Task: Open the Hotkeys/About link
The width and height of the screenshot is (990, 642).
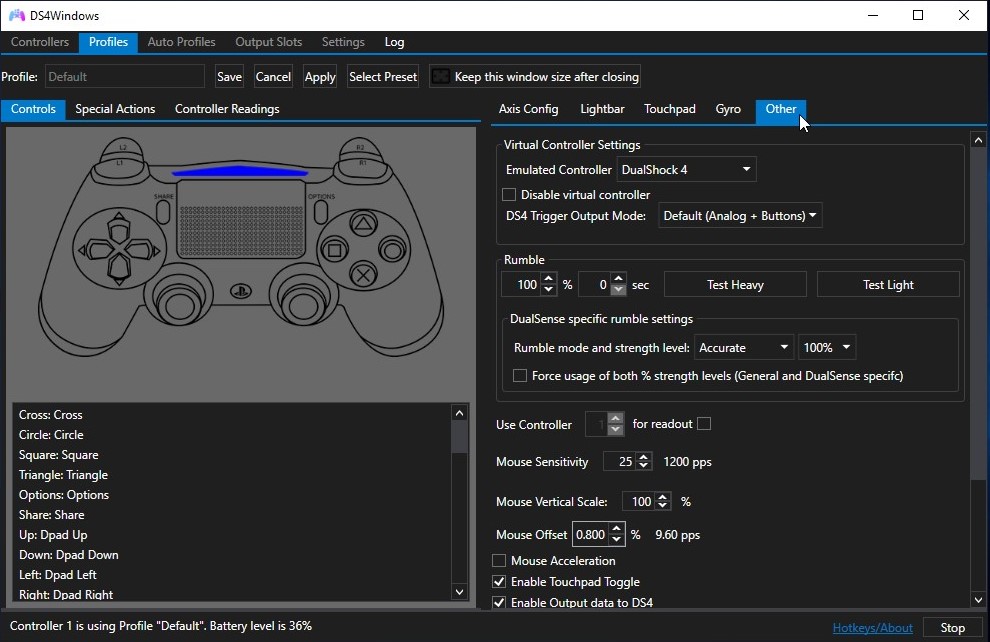Action: coord(872,627)
